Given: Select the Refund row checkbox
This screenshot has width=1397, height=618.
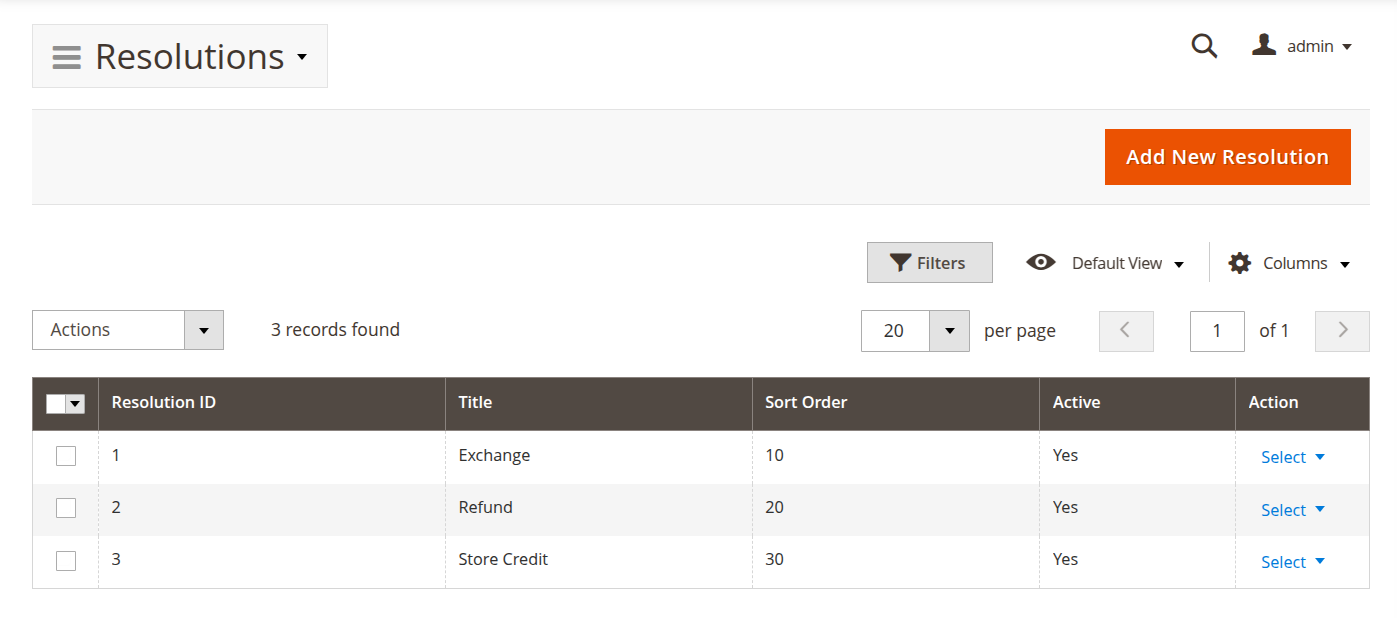Looking at the screenshot, I should pyautogui.click(x=66, y=508).
